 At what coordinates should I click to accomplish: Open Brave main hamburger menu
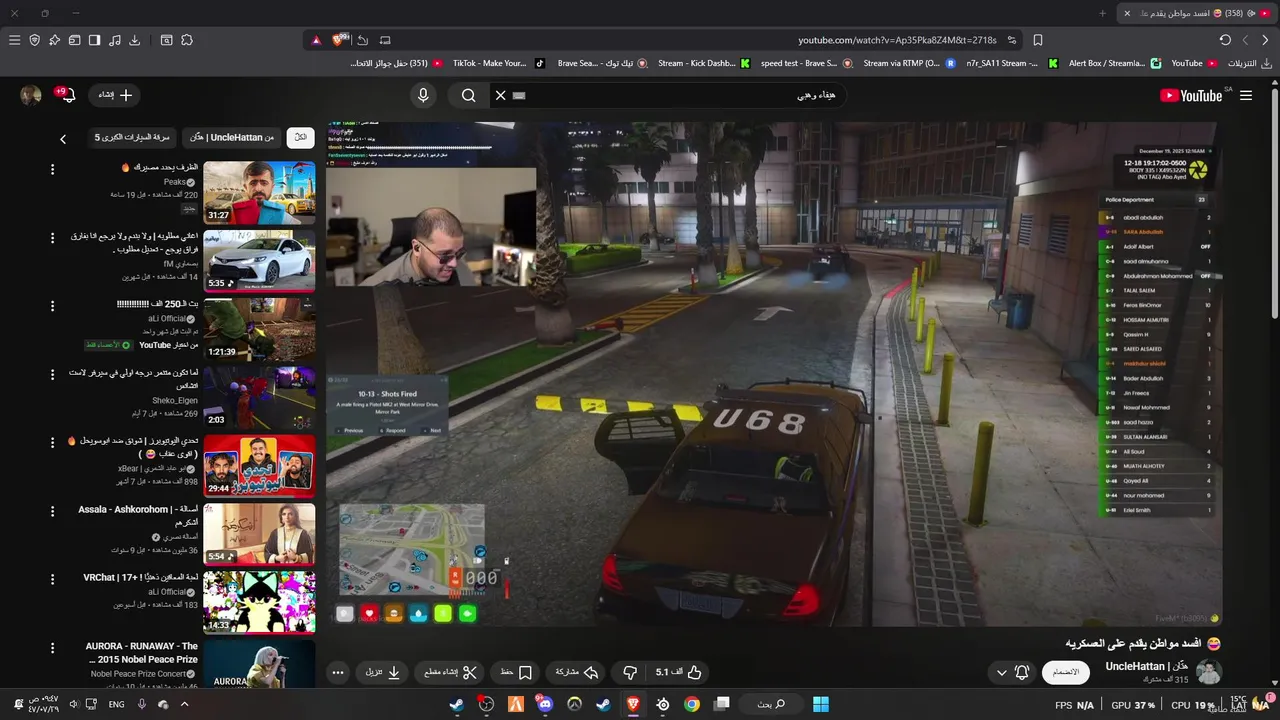(x=14, y=40)
